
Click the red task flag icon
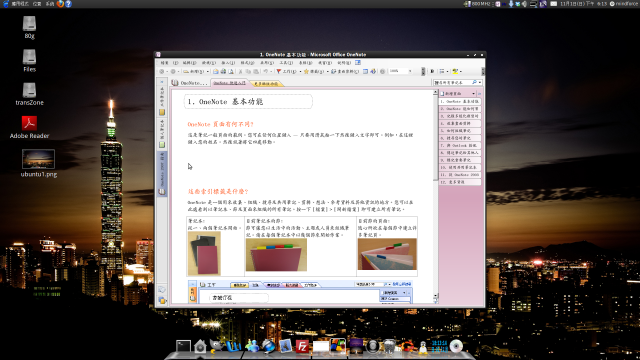pyautogui.click(x=278, y=71)
